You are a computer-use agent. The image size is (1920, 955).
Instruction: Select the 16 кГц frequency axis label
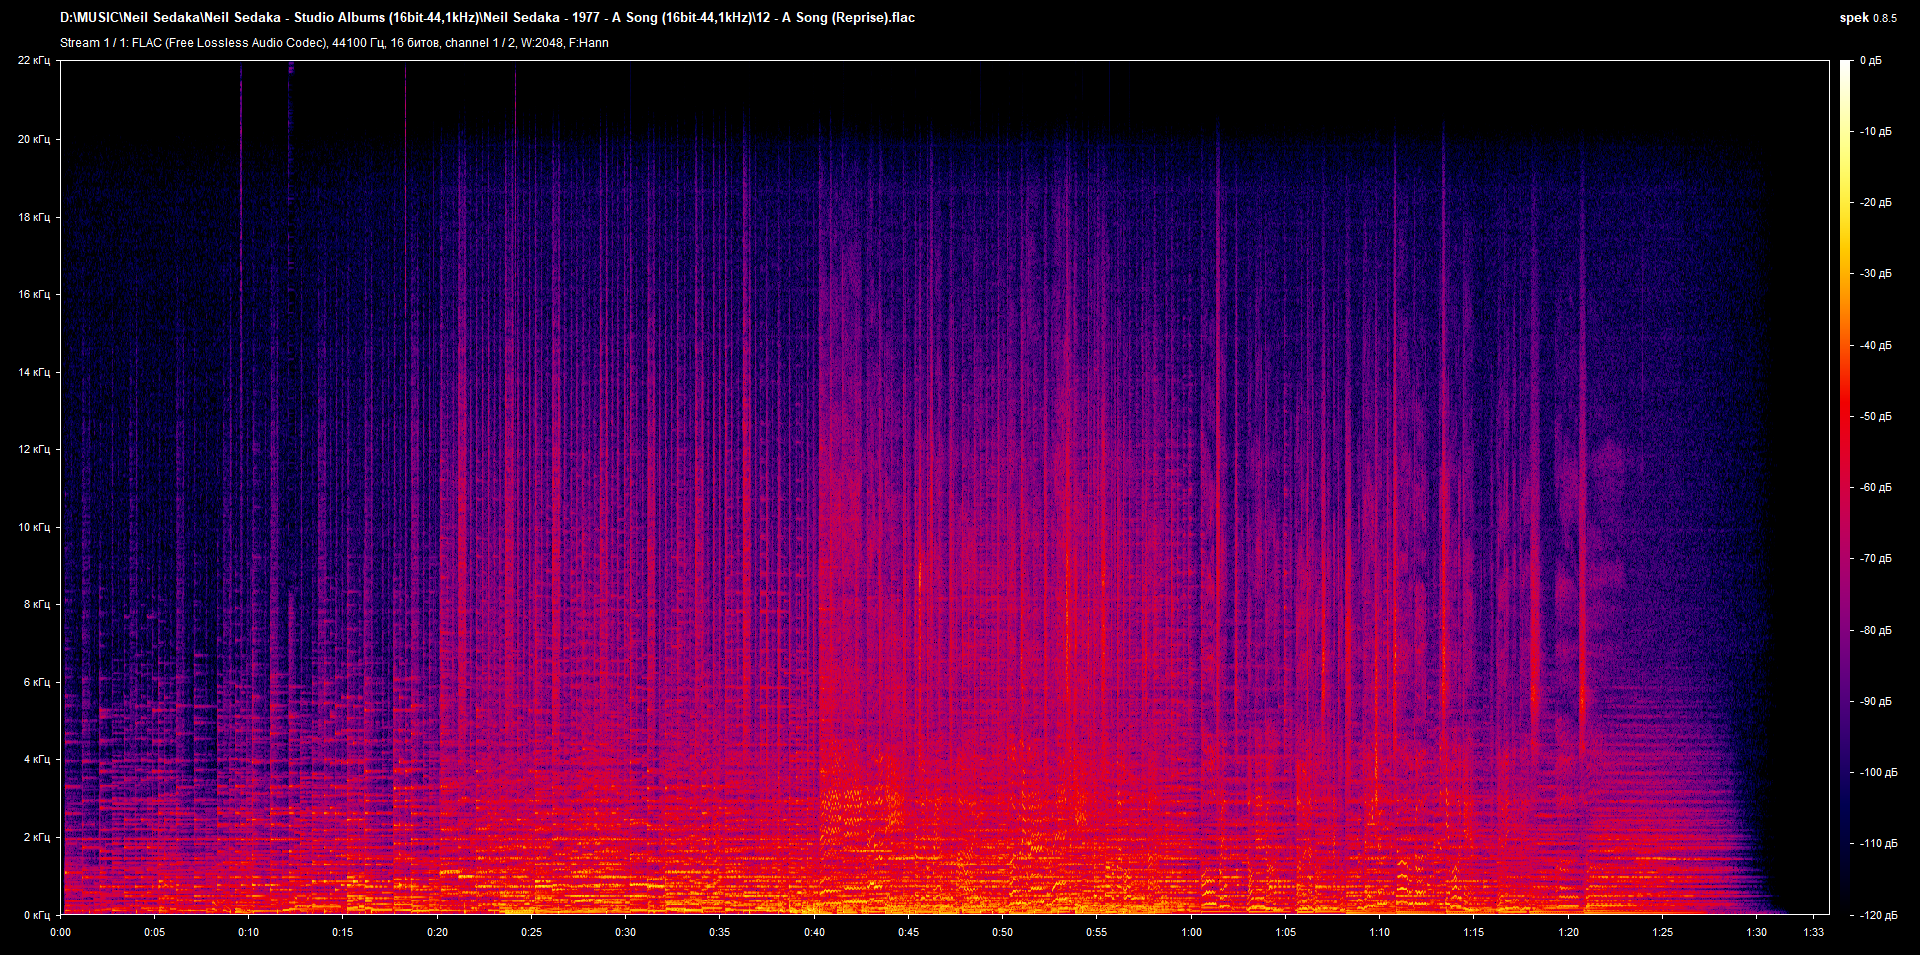tap(34, 294)
